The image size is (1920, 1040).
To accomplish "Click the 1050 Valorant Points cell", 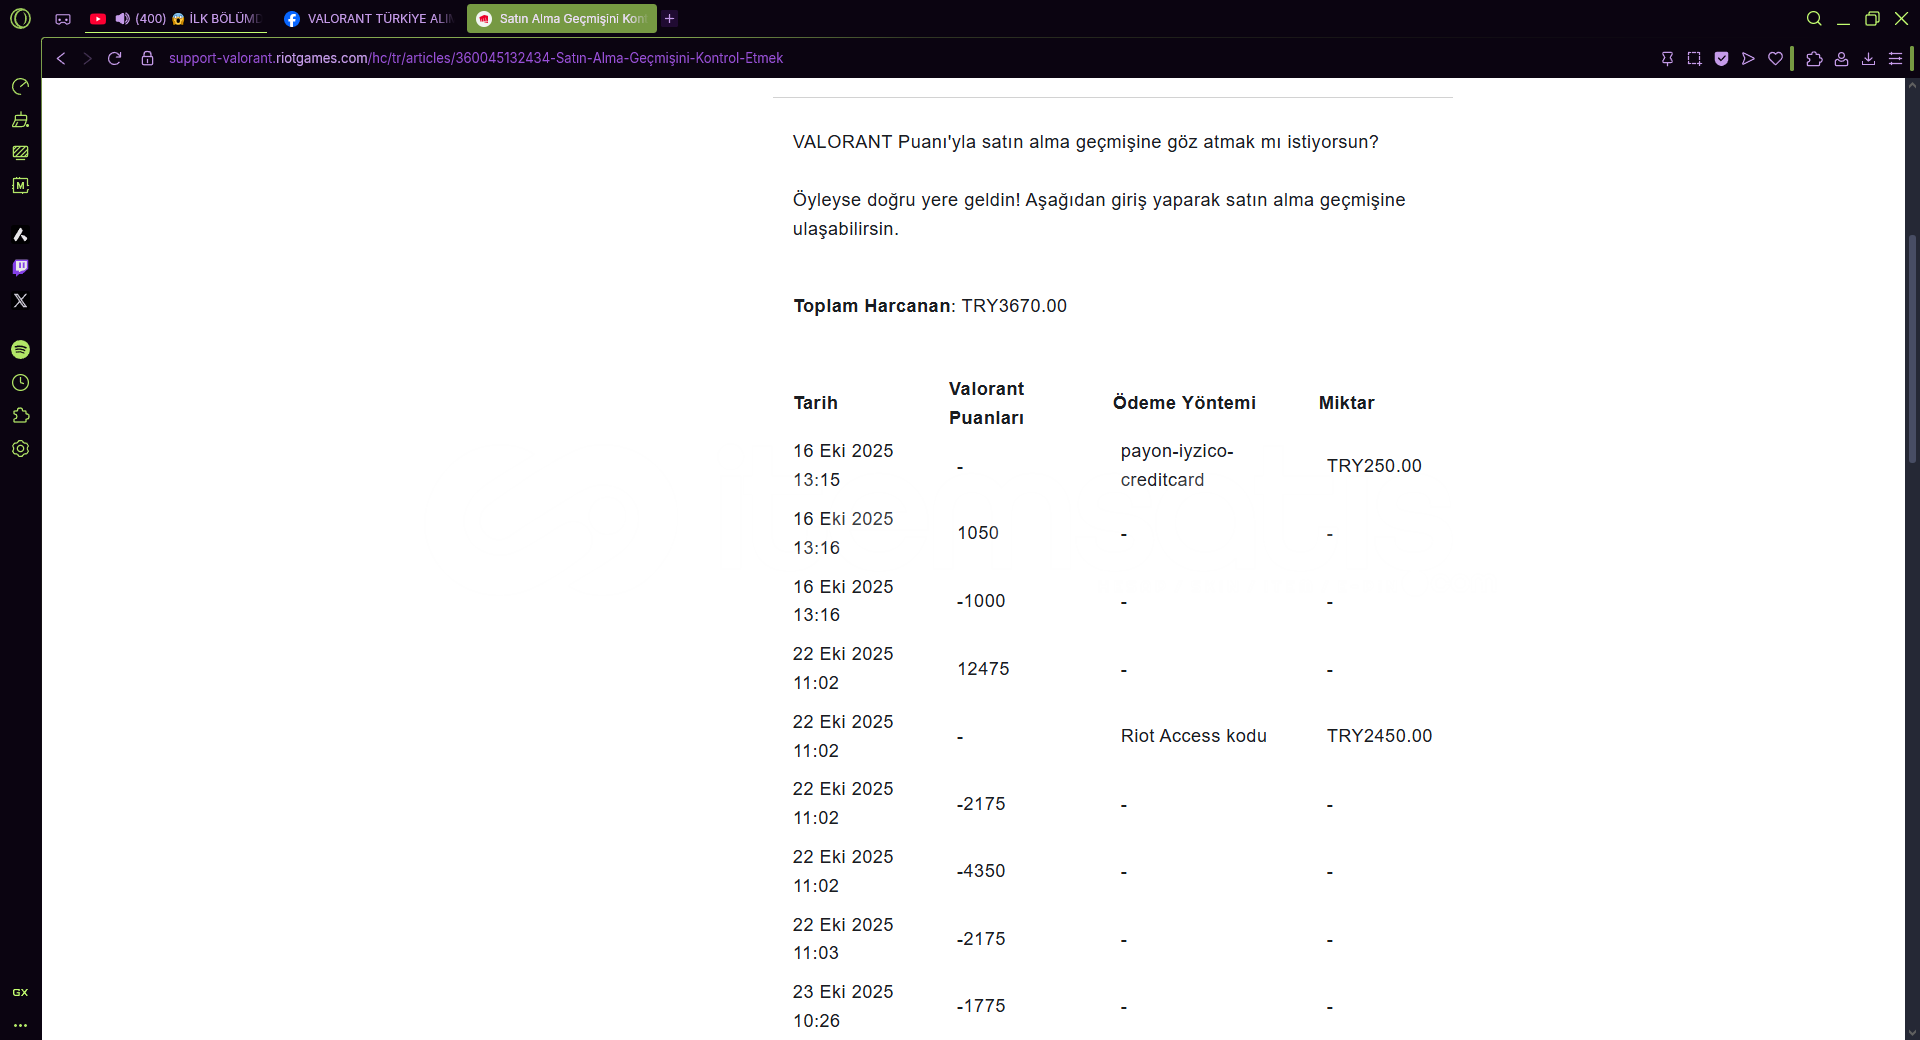I will tap(978, 533).
